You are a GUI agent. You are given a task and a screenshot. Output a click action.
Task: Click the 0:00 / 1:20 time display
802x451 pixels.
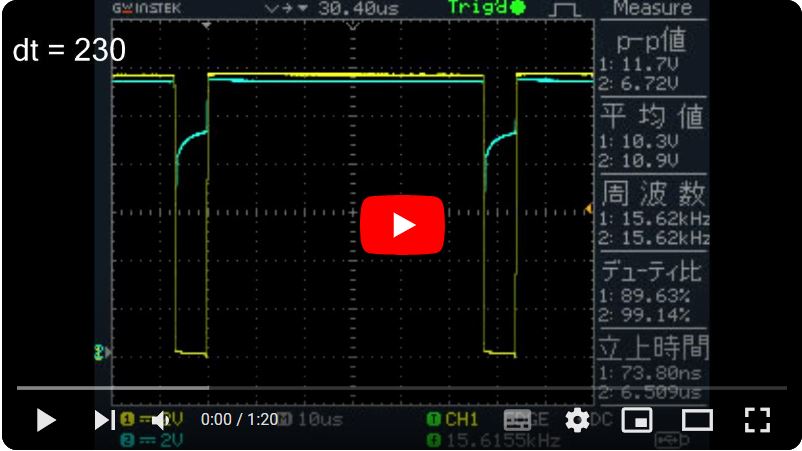click(239, 420)
